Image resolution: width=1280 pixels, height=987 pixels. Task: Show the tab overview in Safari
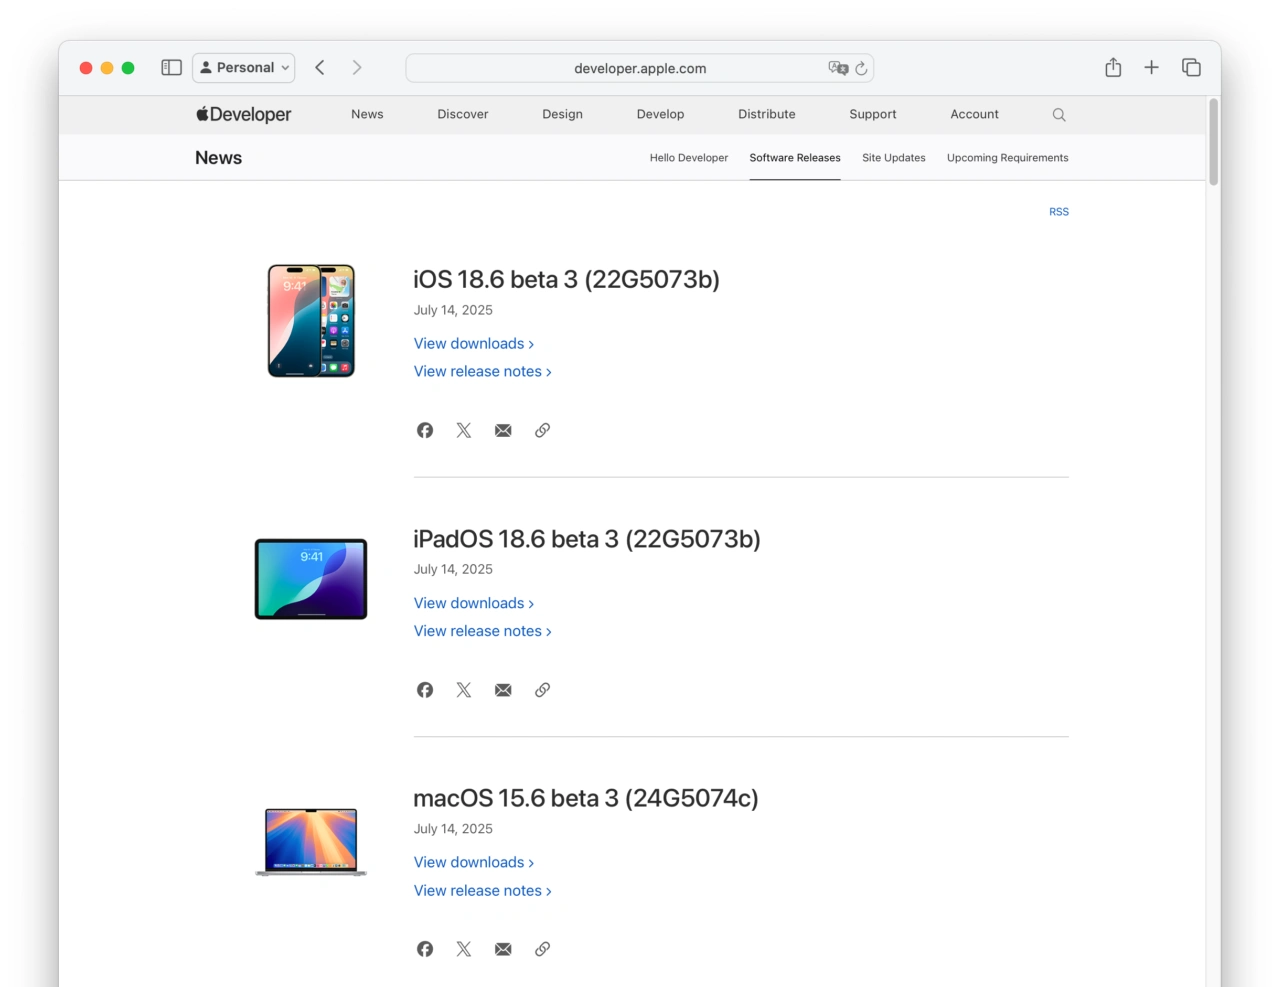[1191, 67]
